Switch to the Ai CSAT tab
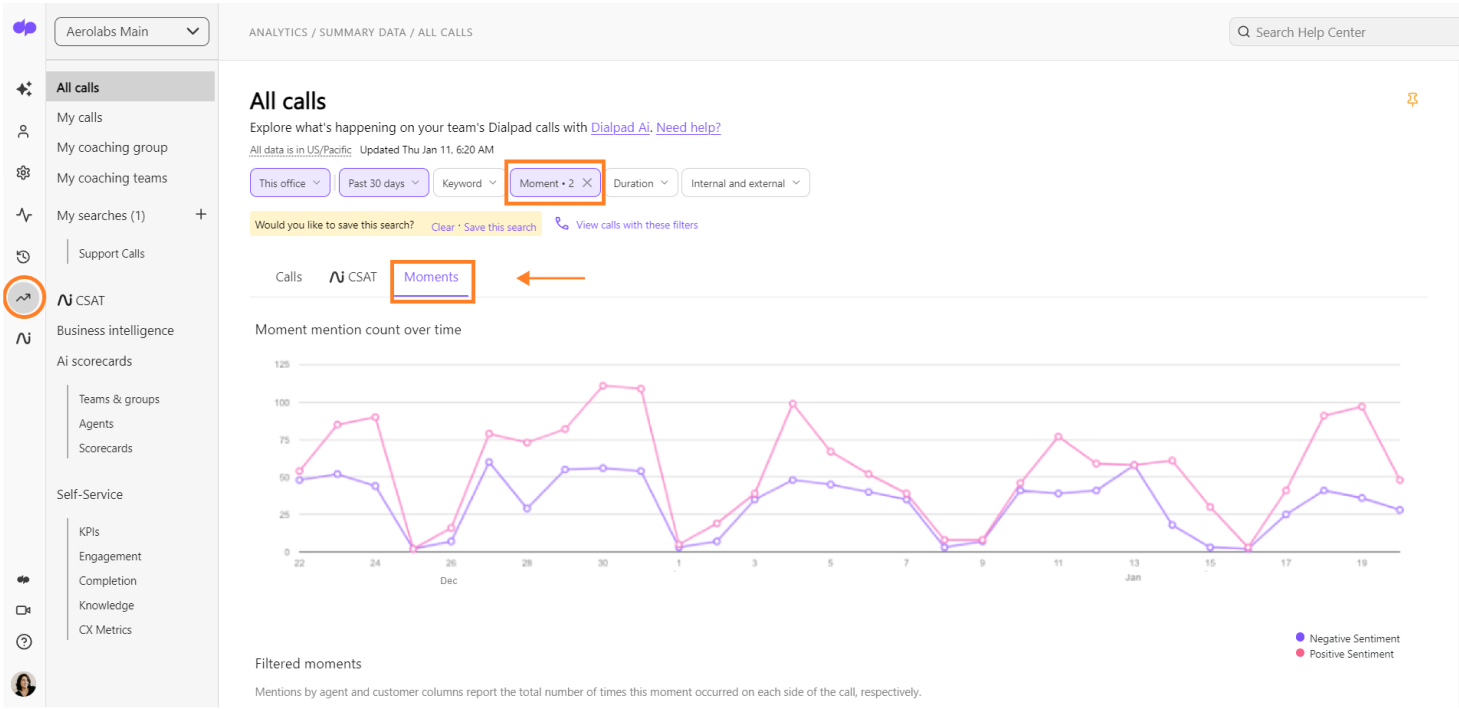 353,277
